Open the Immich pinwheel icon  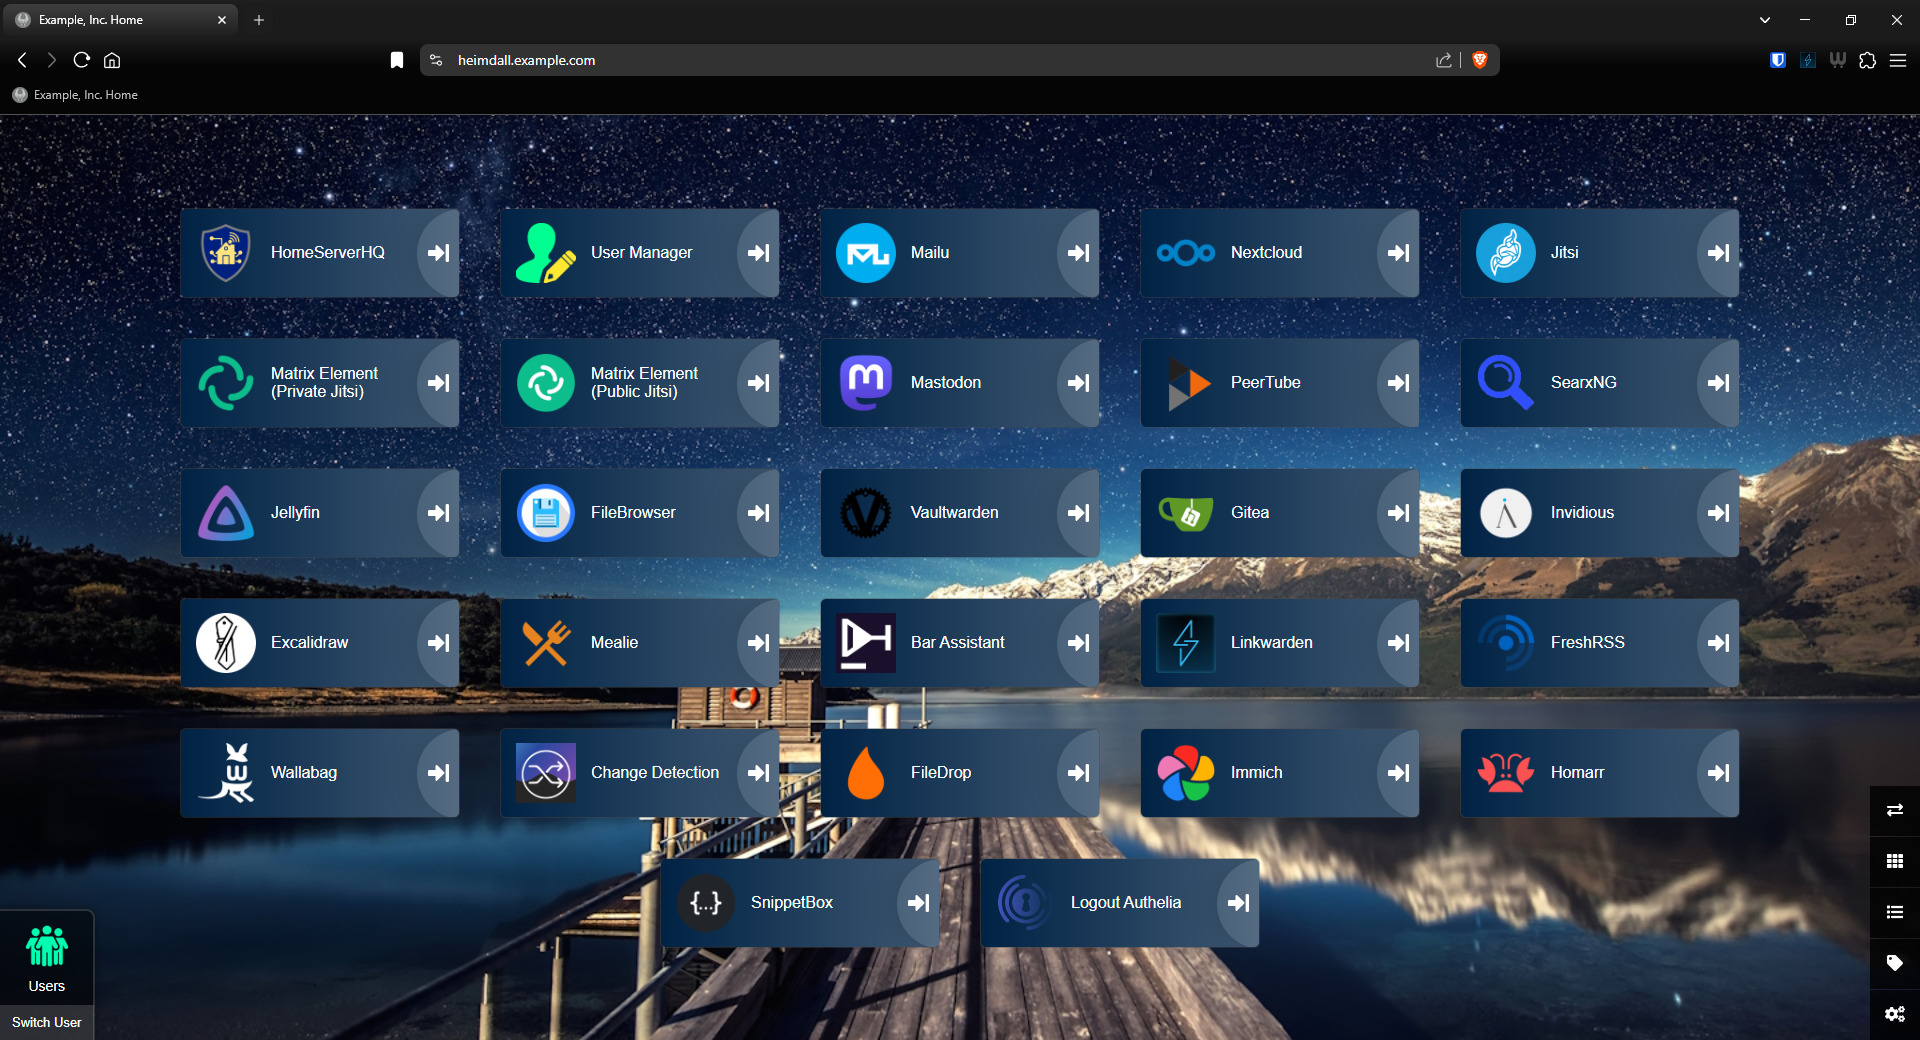point(1185,773)
